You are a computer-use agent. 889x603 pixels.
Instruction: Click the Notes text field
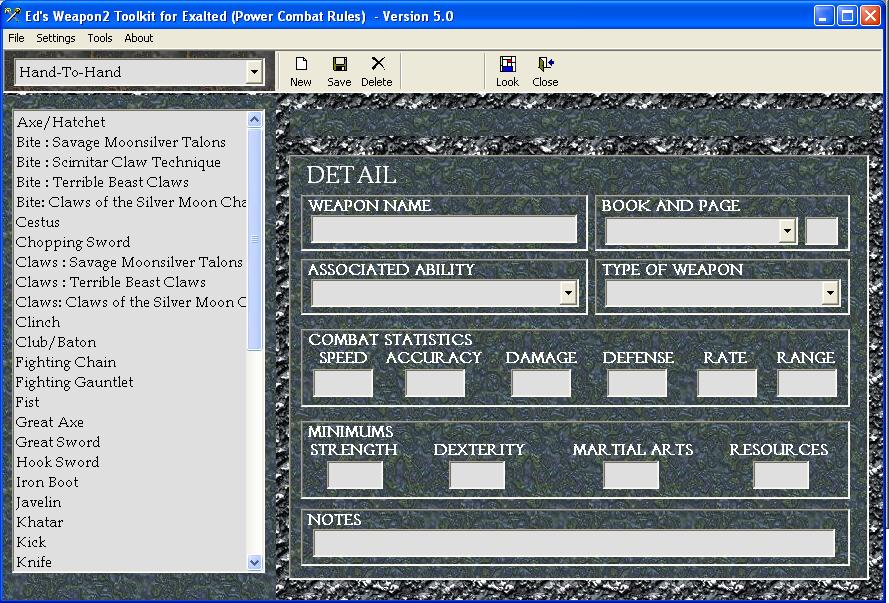coord(574,543)
